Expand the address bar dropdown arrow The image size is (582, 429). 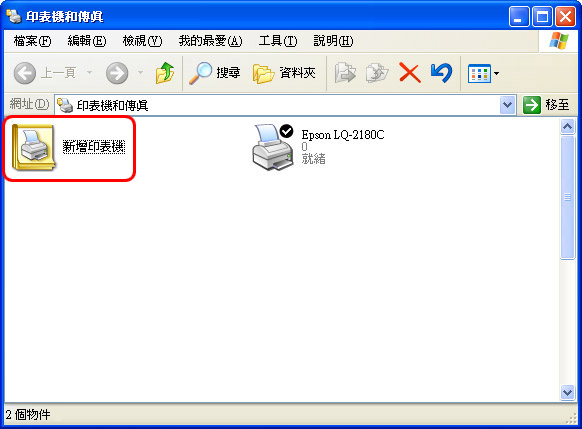507,105
